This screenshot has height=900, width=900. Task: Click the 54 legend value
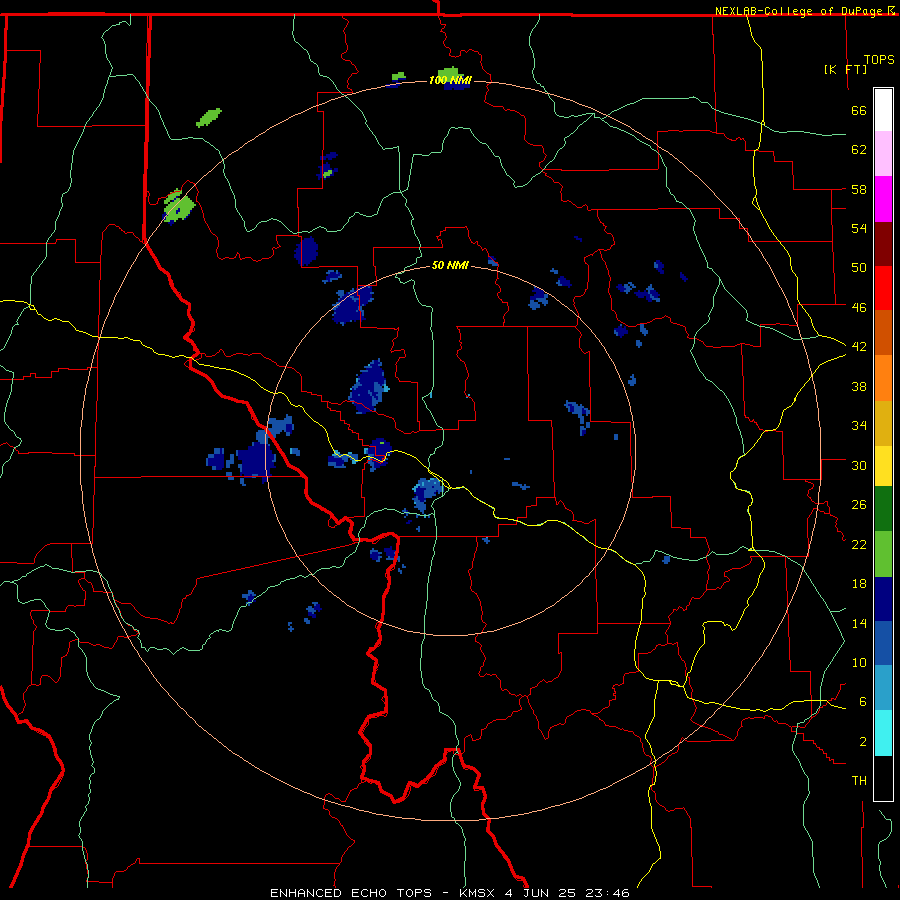859,228
